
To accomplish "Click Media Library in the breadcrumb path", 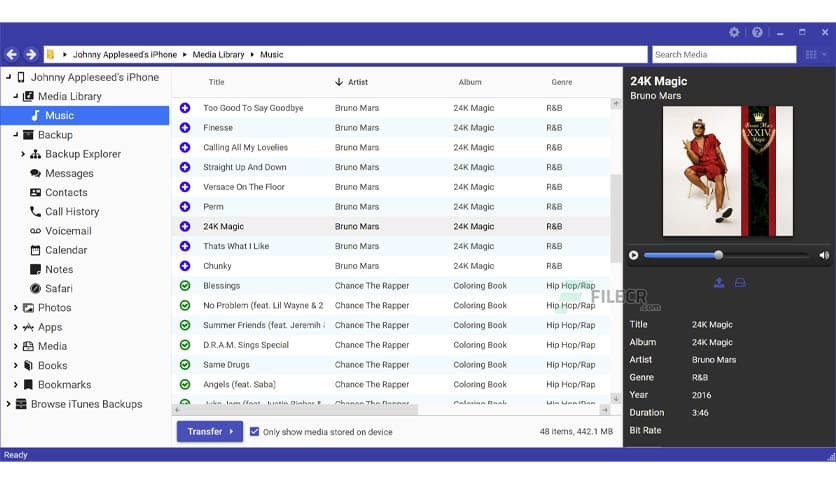I will [218, 54].
